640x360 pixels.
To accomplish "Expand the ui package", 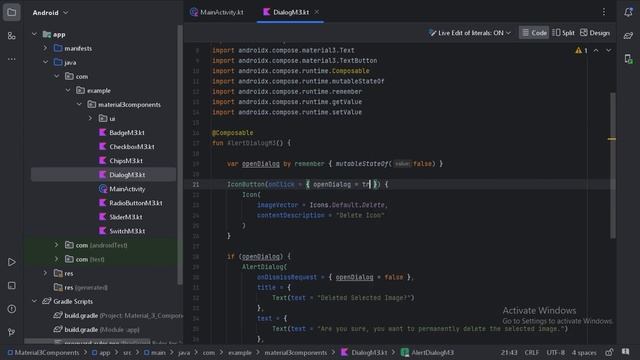I will click(90, 118).
